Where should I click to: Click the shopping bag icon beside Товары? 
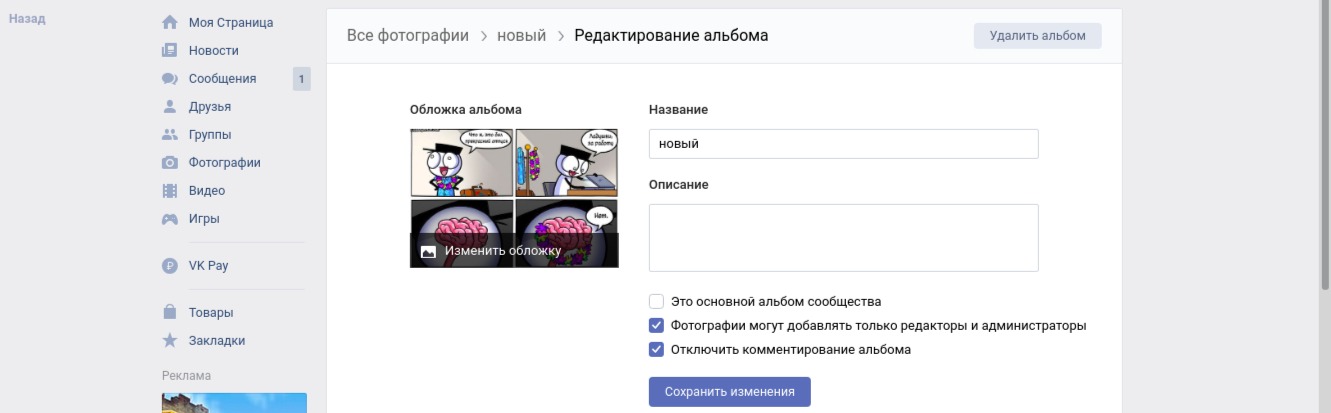point(170,312)
